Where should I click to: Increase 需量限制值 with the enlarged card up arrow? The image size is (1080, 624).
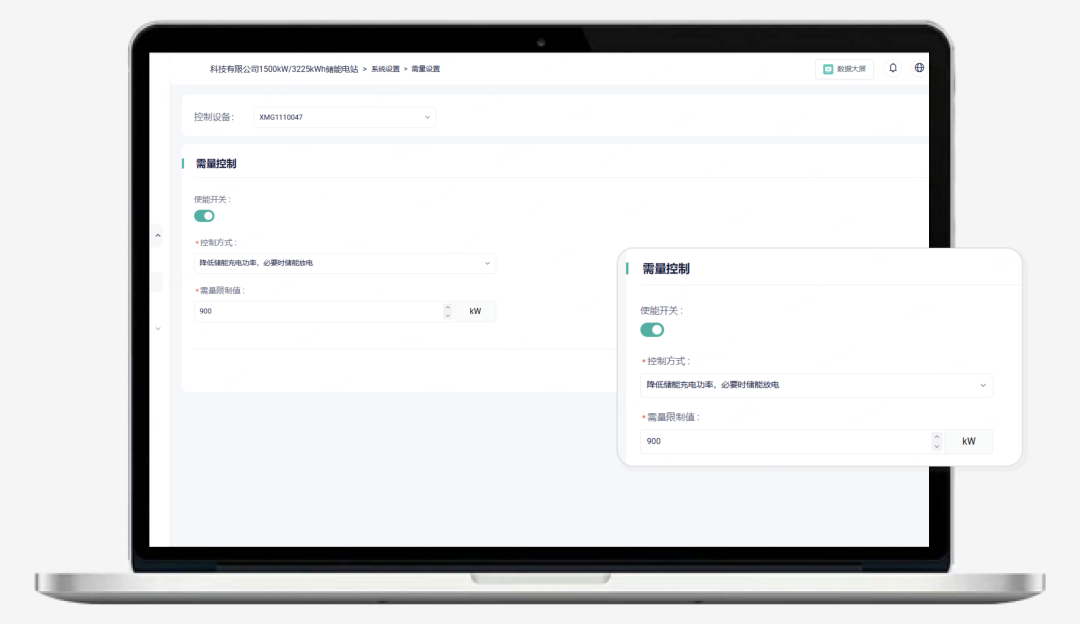tap(936, 437)
